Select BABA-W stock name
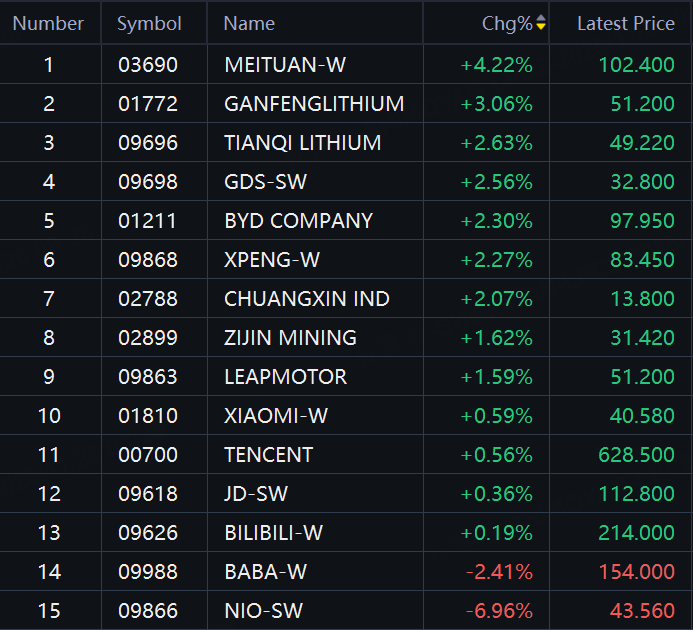Image resolution: width=693 pixels, height=630 pixels. pyautogui.click(x=266, y=572)
